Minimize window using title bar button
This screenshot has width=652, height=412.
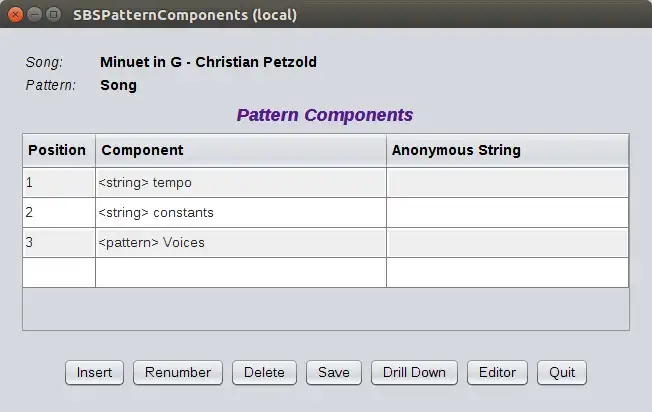[35, 15]
